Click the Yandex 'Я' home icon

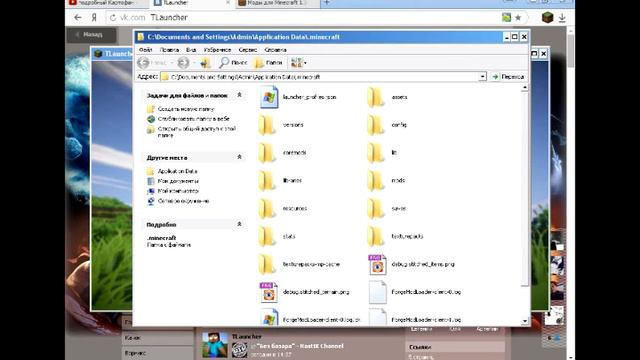click(x=94, y=18)
